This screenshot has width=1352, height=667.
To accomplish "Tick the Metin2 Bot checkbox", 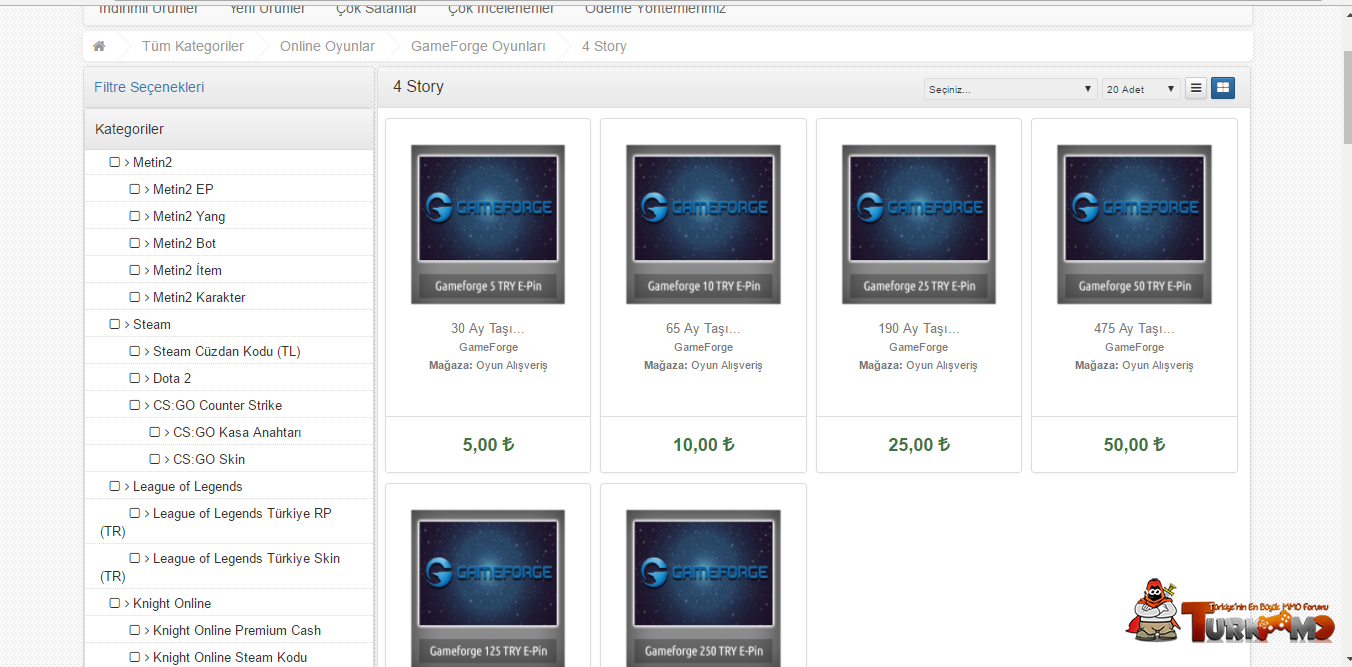I will (x=135, y=243).
